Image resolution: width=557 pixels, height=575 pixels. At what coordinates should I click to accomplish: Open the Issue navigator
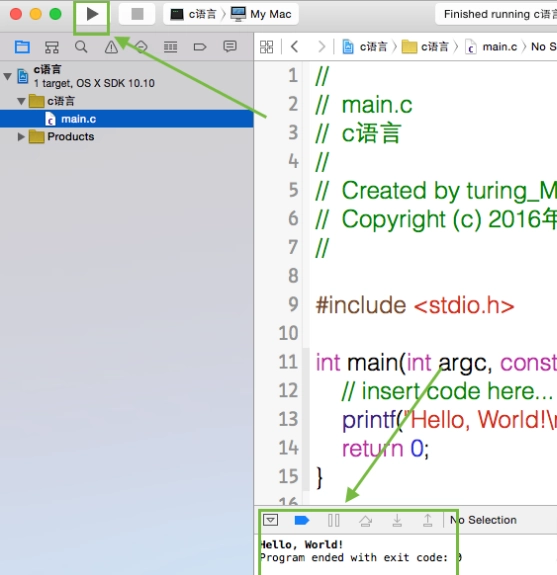[111, 47]
